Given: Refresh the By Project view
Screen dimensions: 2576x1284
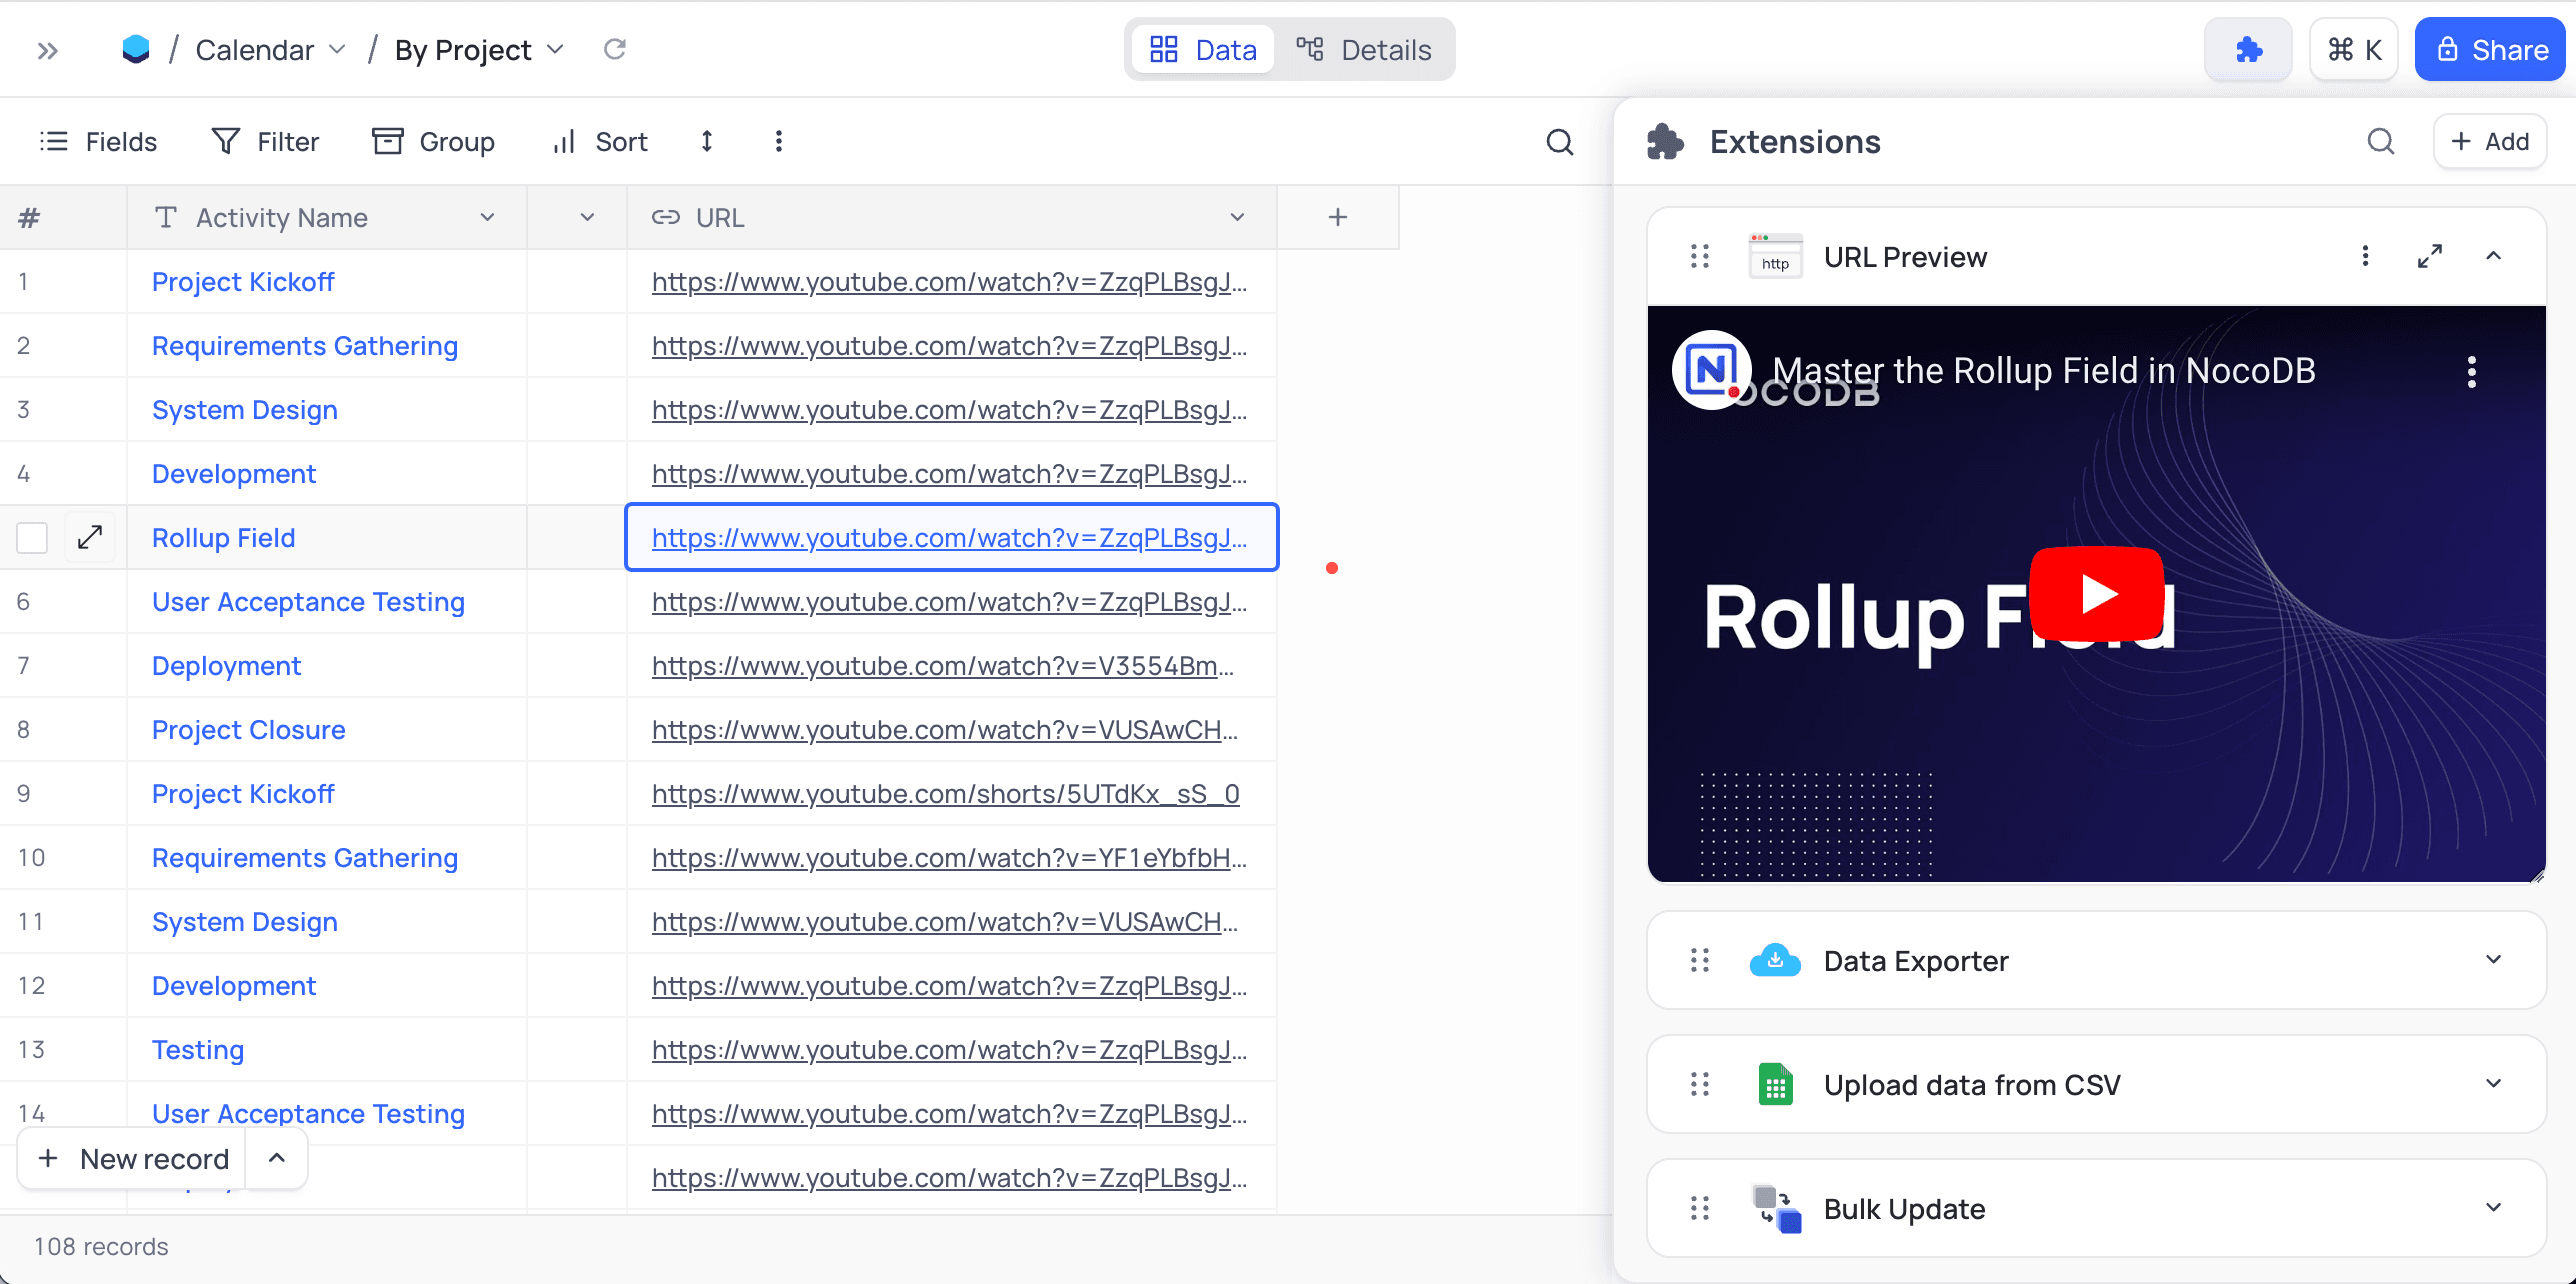Looking at the screenshot, I should [x=614, y=48].
